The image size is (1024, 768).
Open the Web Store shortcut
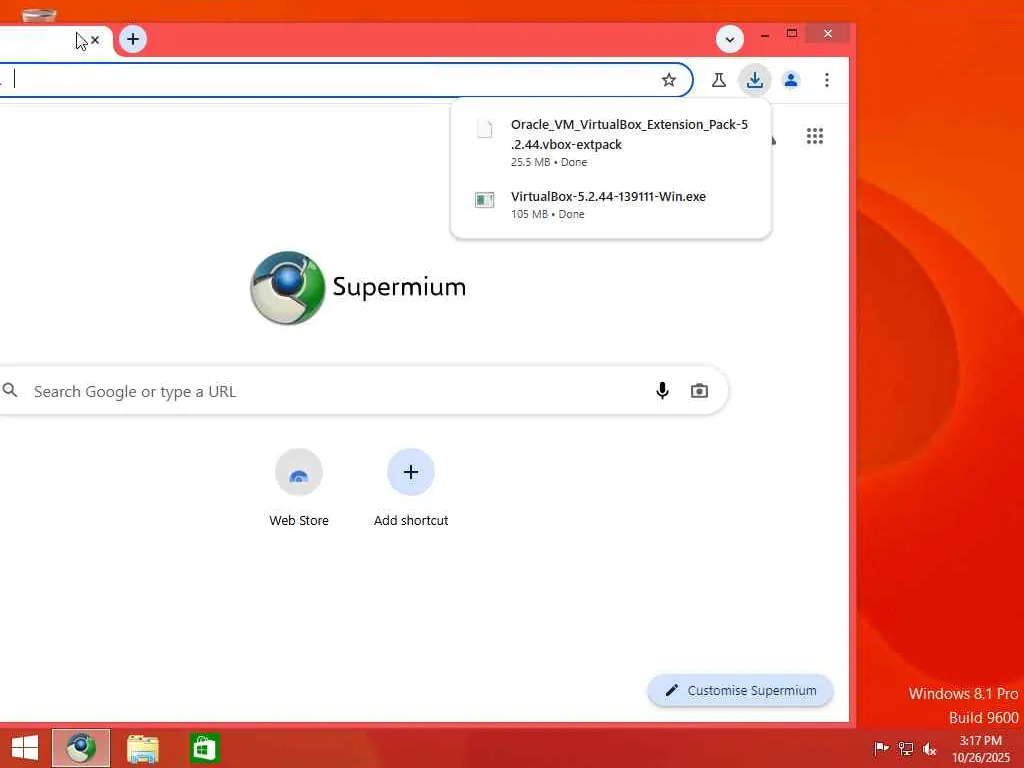299,488
